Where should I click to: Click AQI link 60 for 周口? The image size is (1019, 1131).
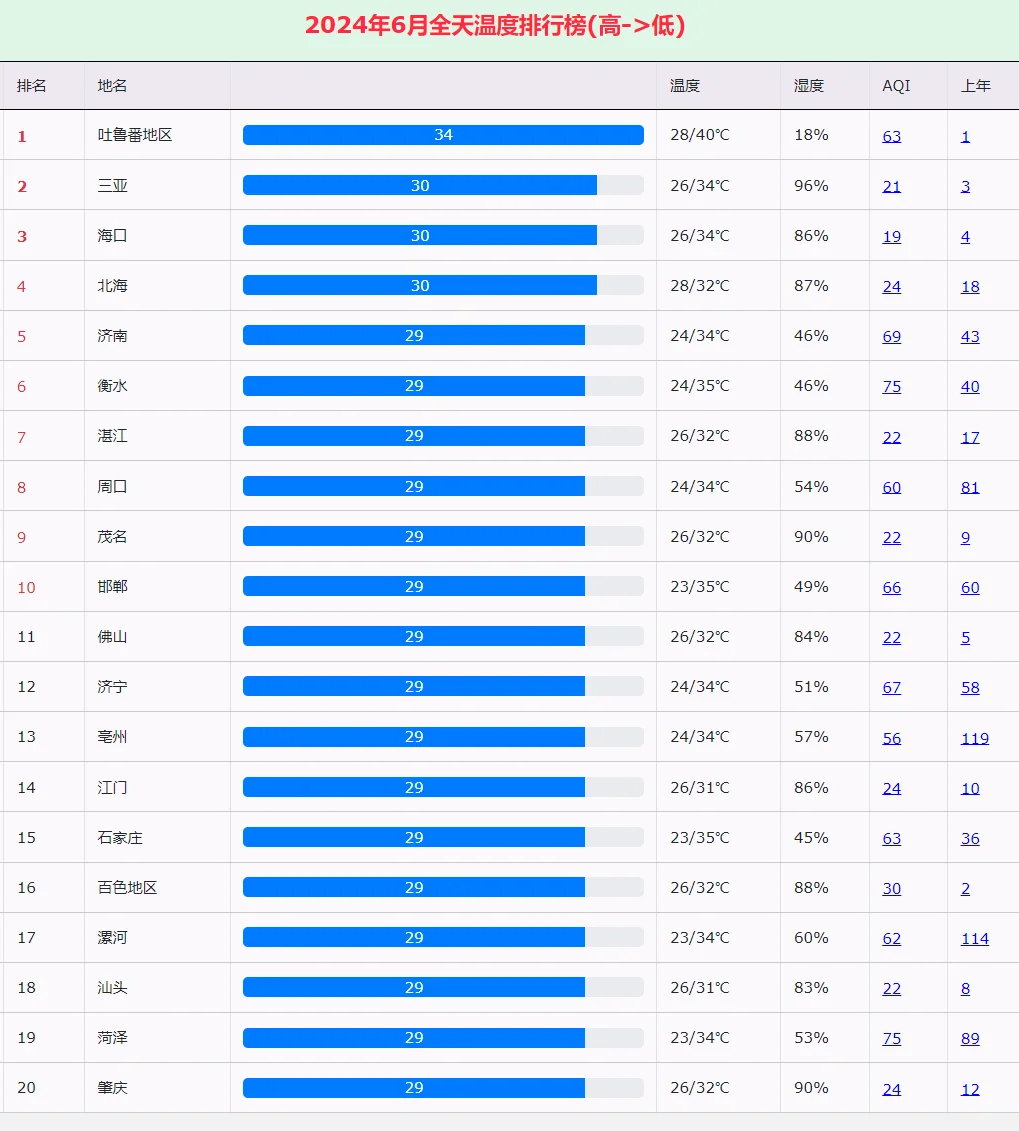pos(891,487)
